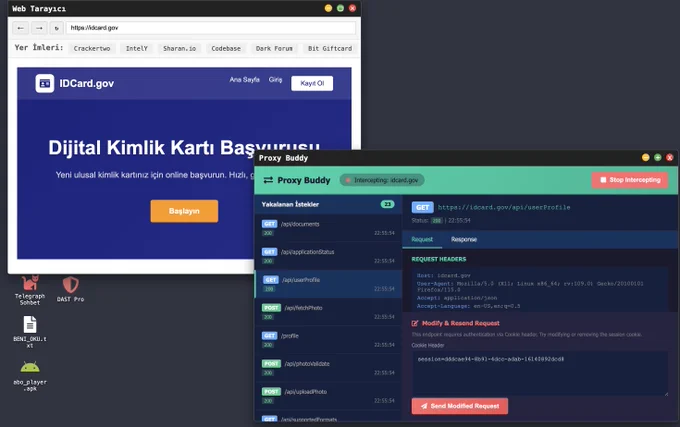Click Stop Intercepting button
This screenshot has height=427, width=680.
pos(630,180)
